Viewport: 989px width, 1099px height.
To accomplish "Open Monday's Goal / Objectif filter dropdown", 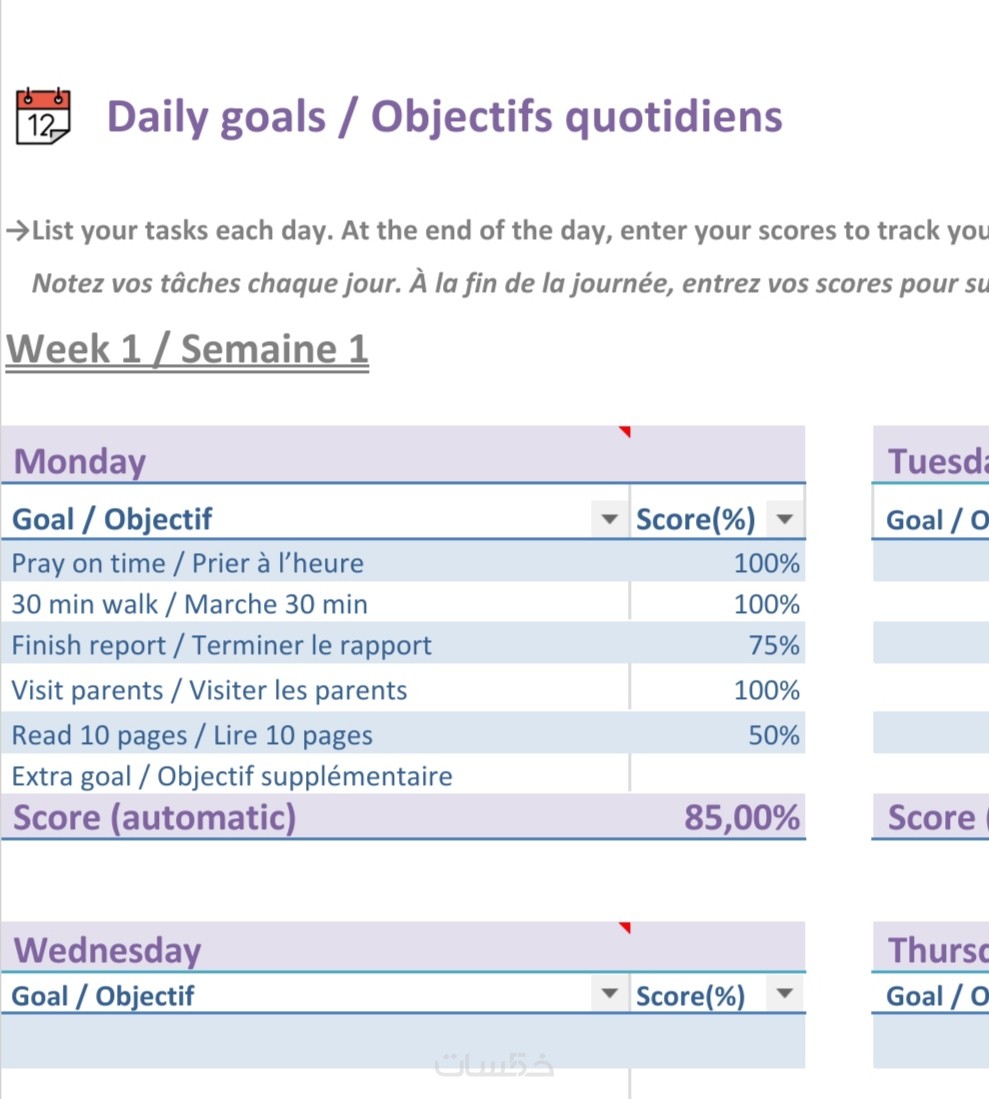I will tap(608, 519).
